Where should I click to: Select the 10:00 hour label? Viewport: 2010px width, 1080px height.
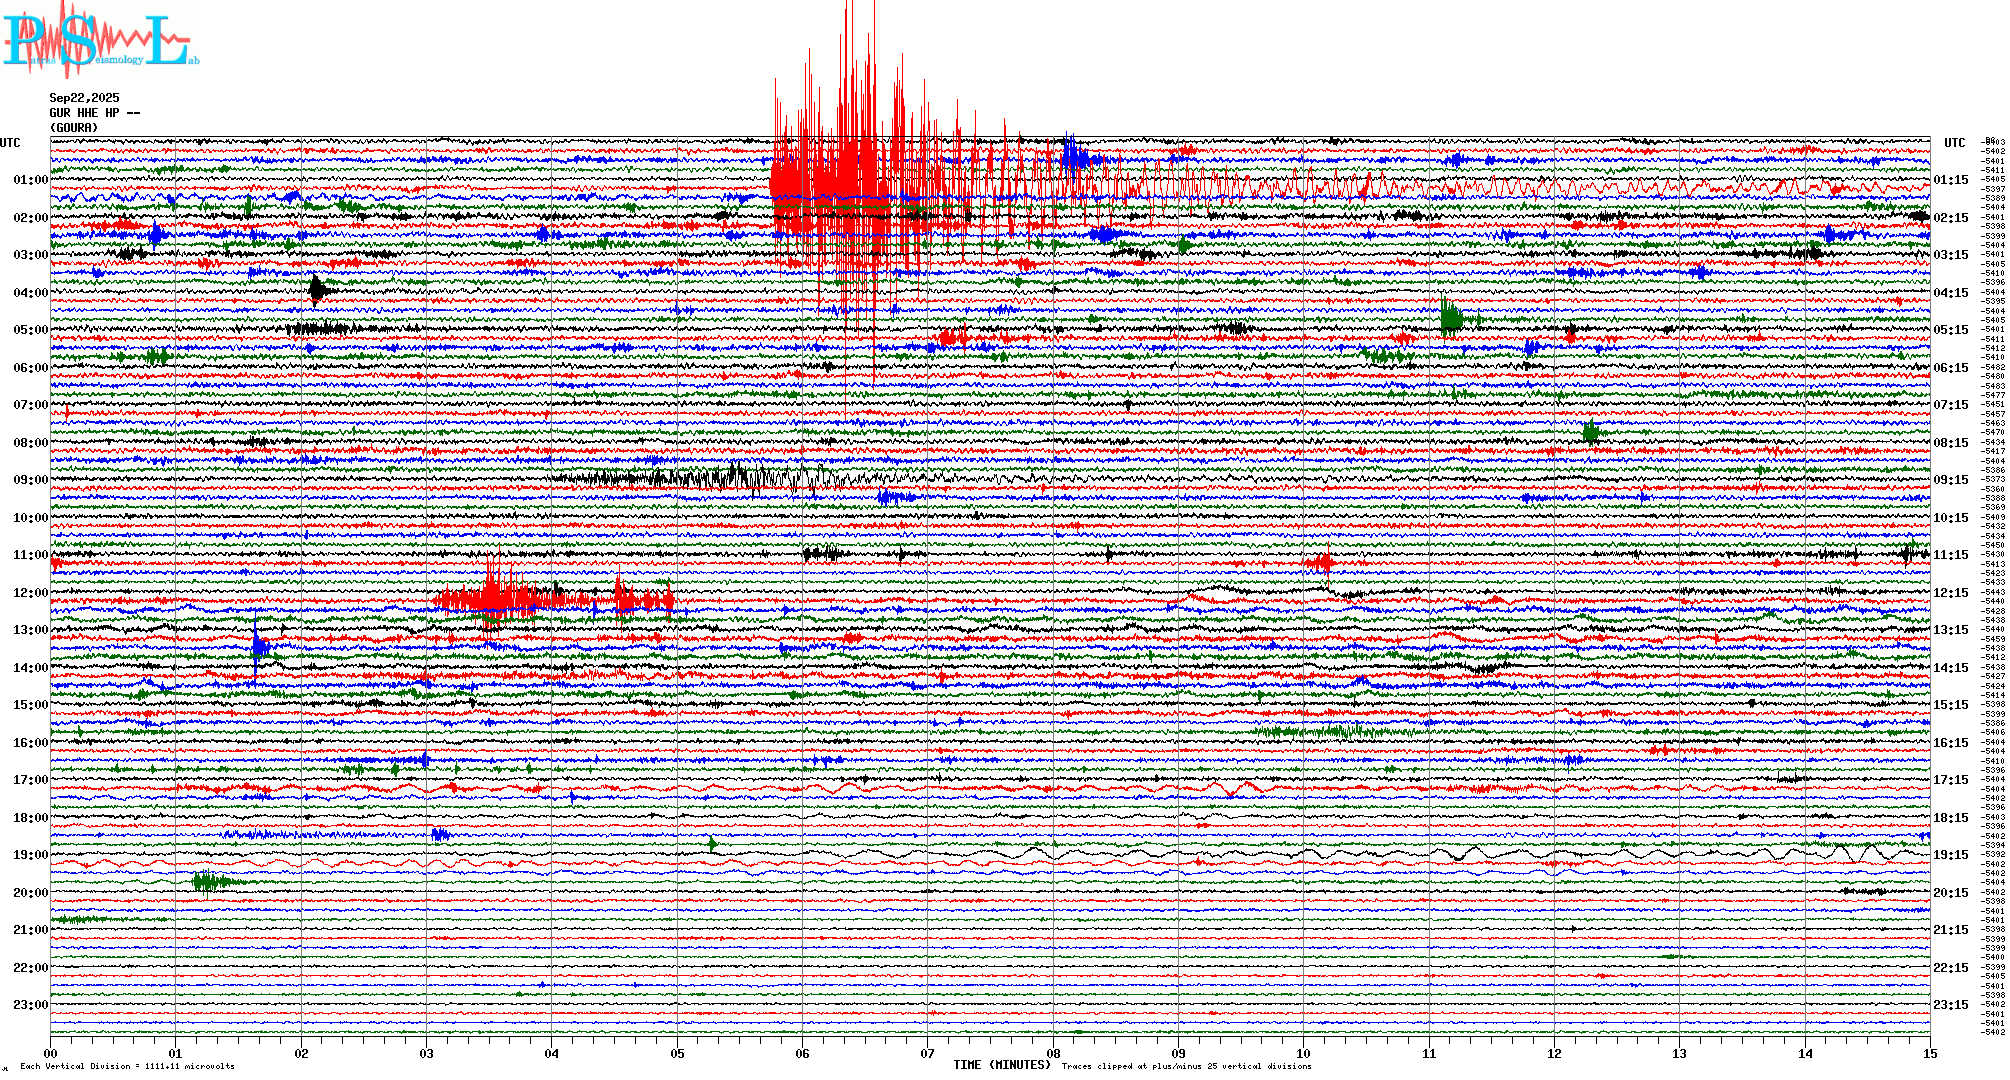tap(30, 518)
